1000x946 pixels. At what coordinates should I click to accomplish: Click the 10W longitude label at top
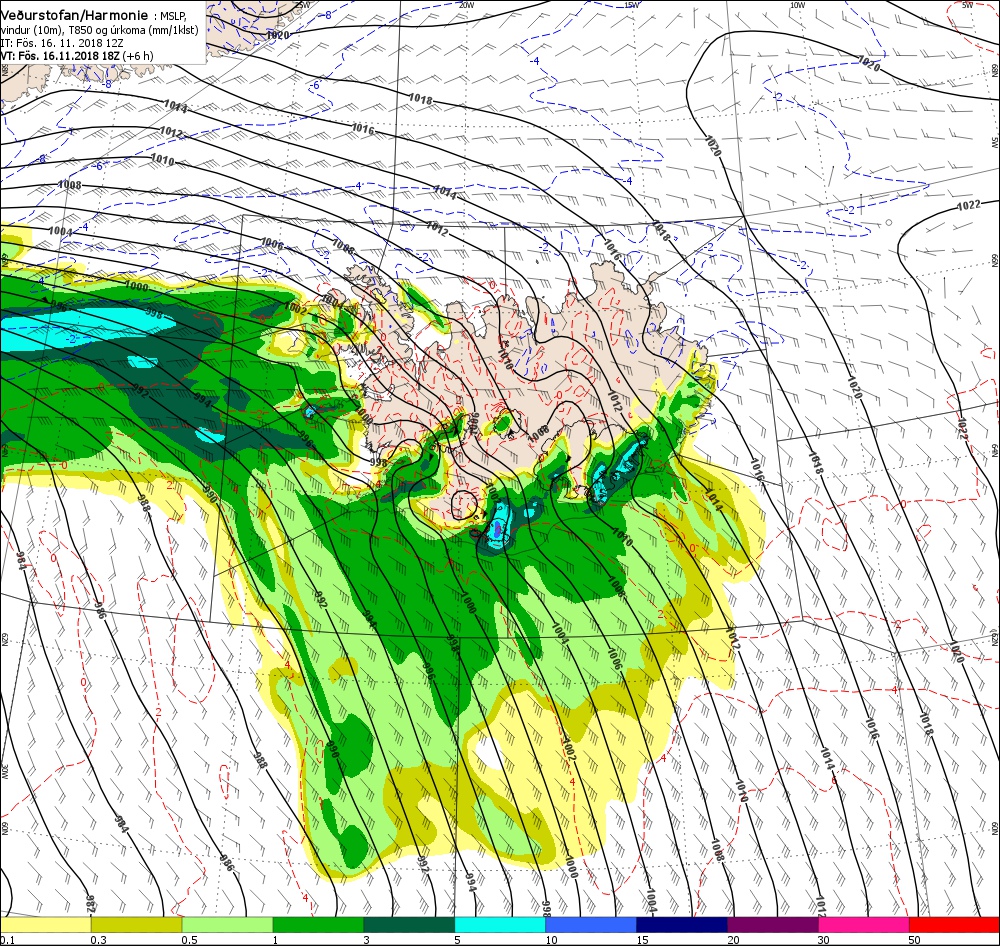coord(797,5)
